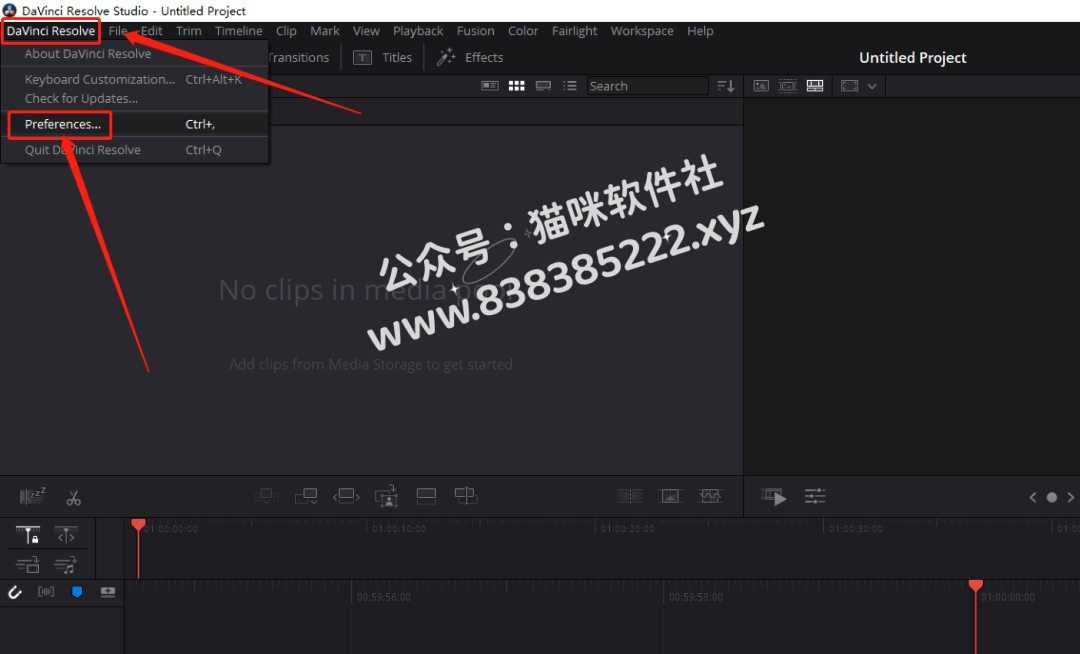Open the Playback menu
1080x654 pixels.
coord(418,31)
